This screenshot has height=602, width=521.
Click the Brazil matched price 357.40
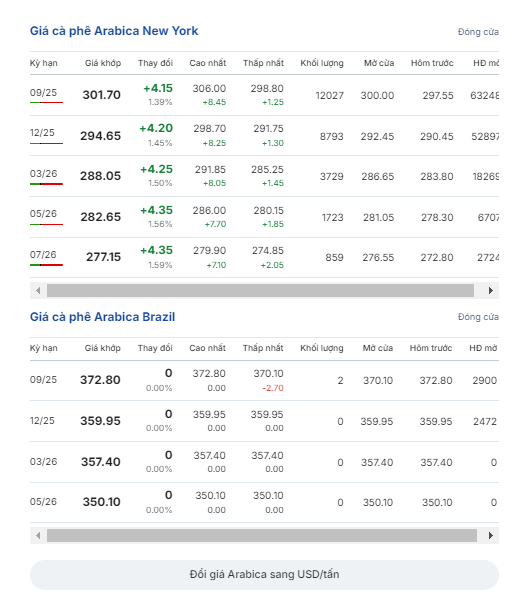101,462
